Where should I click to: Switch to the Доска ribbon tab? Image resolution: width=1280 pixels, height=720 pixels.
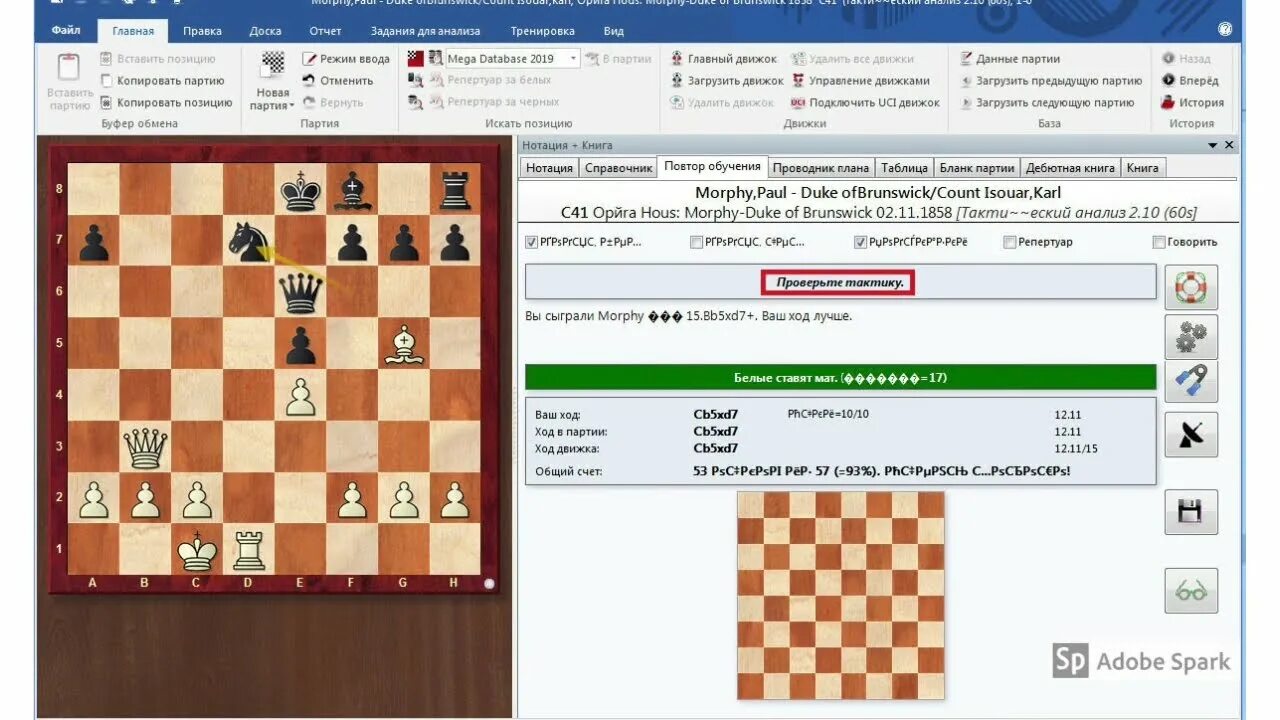tap(265, 31)
